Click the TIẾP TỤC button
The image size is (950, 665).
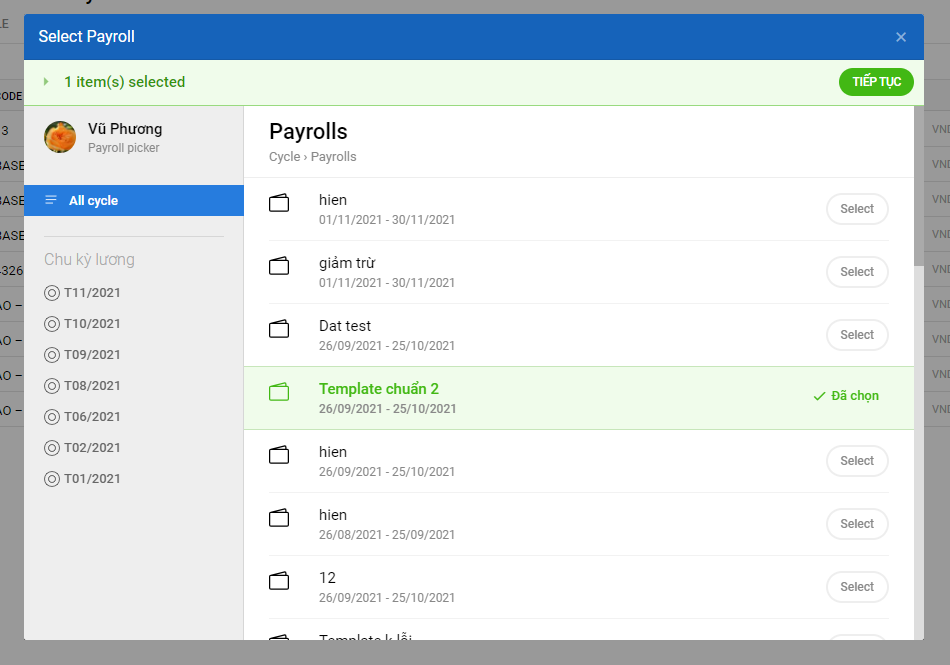click(x=876, y=82)
